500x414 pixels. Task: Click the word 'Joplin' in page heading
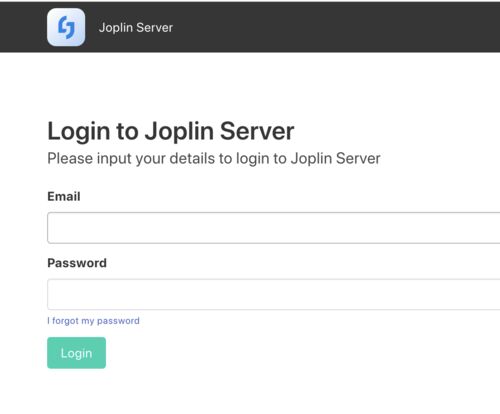179,131
